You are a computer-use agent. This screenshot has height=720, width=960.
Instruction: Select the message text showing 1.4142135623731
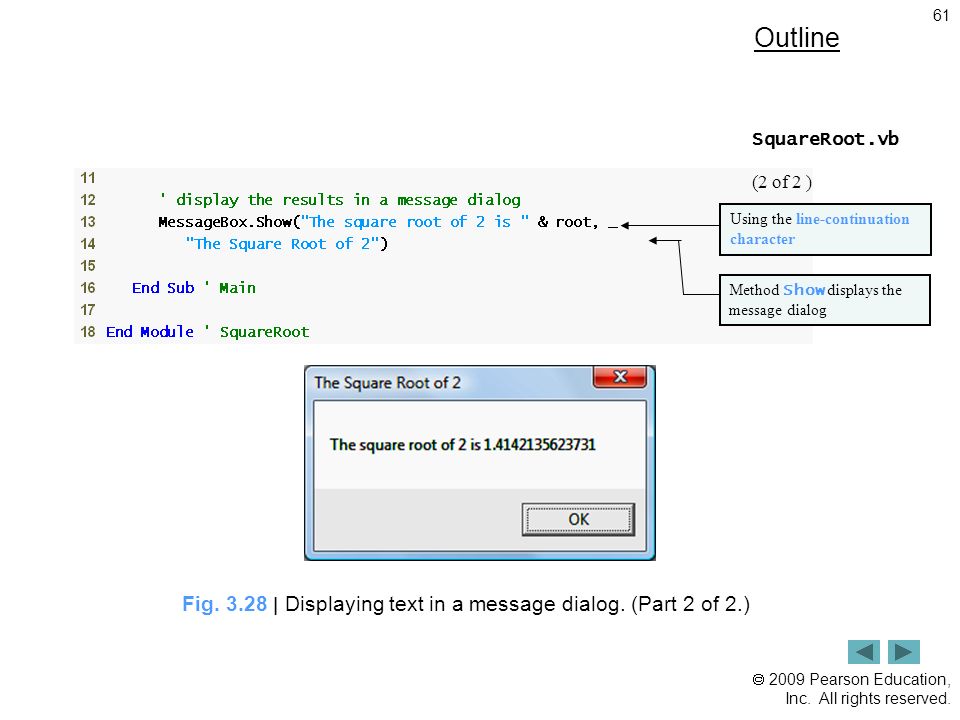coord(462,444)
